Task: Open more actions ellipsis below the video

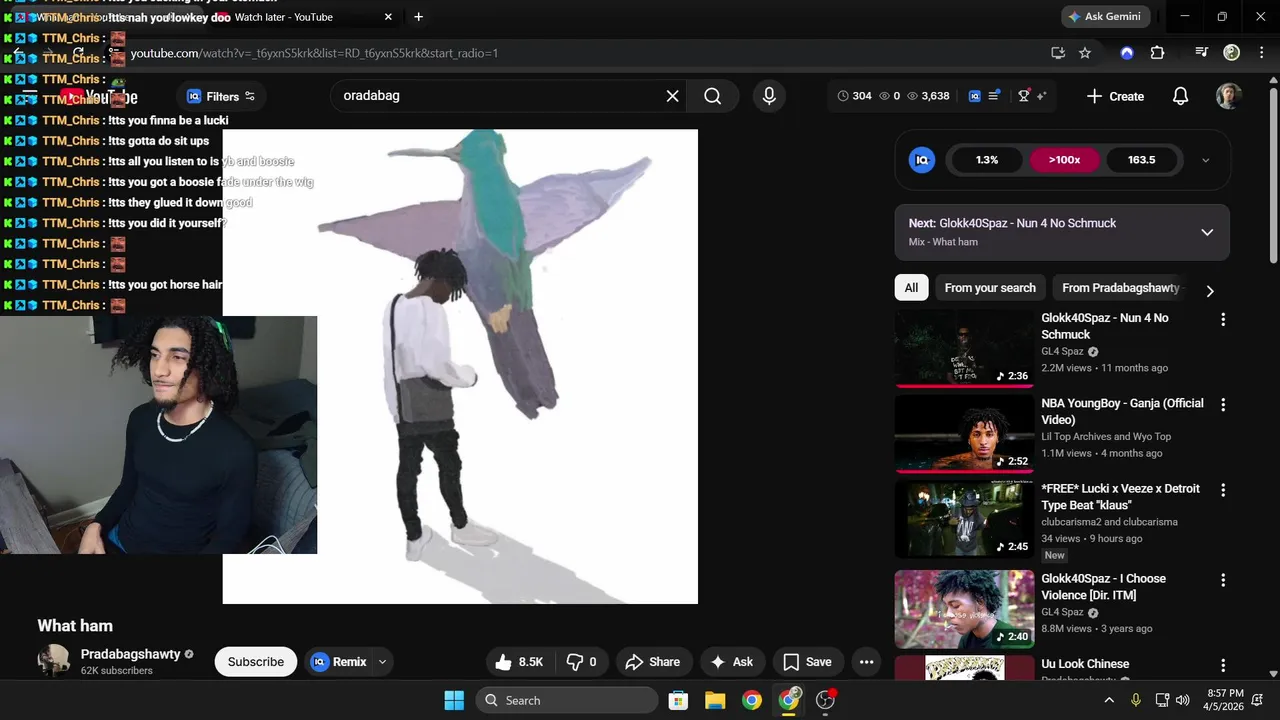Action: pos(866,662)
